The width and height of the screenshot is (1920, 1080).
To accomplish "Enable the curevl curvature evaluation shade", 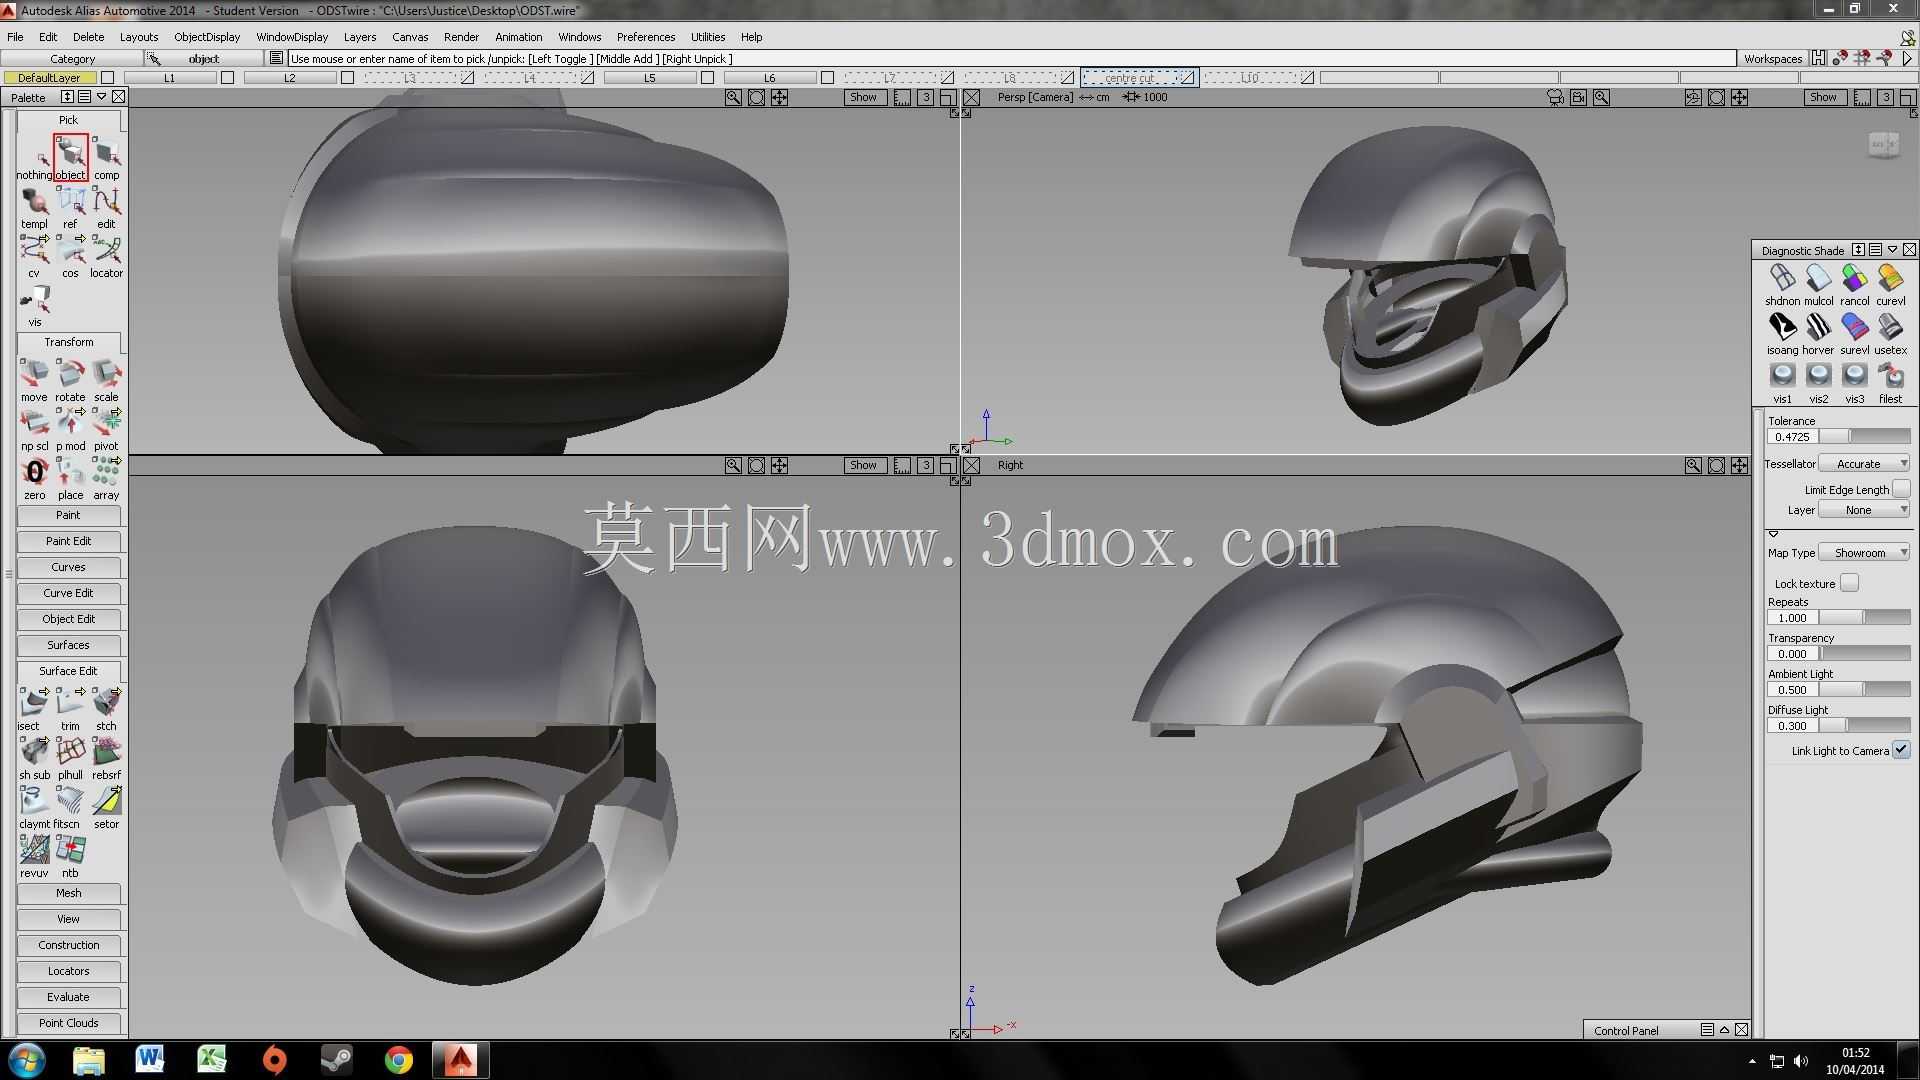I will coord(1890,284).
